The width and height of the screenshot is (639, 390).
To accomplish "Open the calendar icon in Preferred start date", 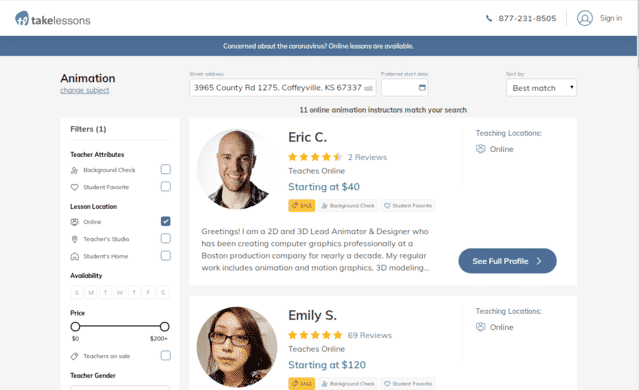I will tap(422, 88).
